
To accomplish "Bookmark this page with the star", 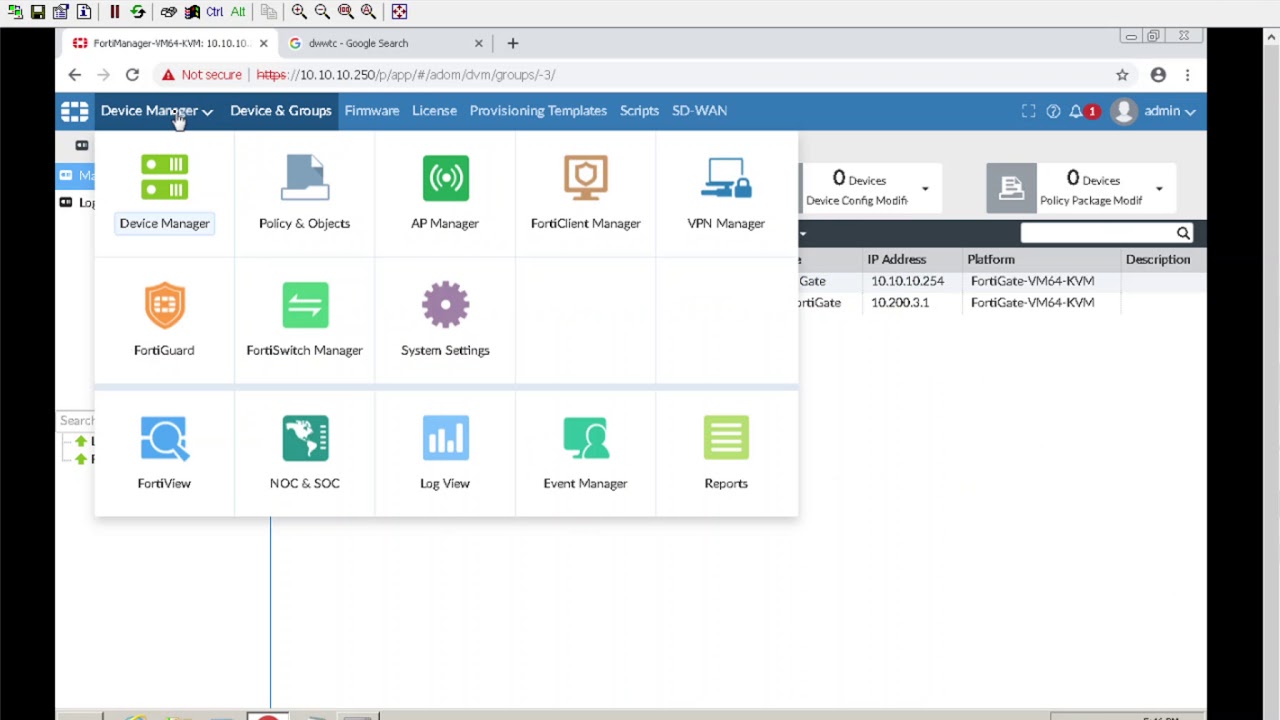I will (x=1122, y=75).
